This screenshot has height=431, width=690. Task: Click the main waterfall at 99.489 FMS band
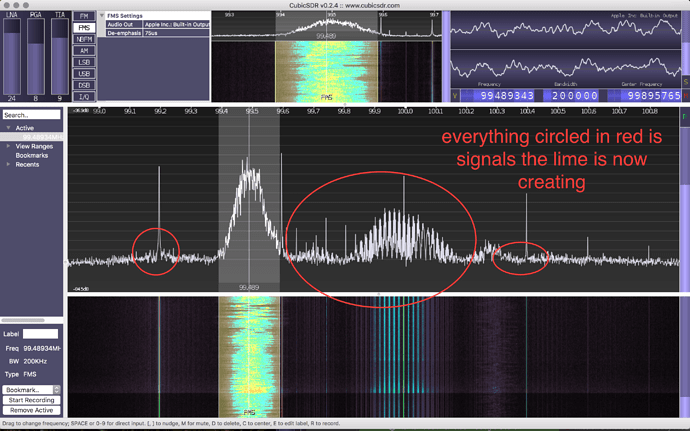pyautogui.click(x=249, y=357)
